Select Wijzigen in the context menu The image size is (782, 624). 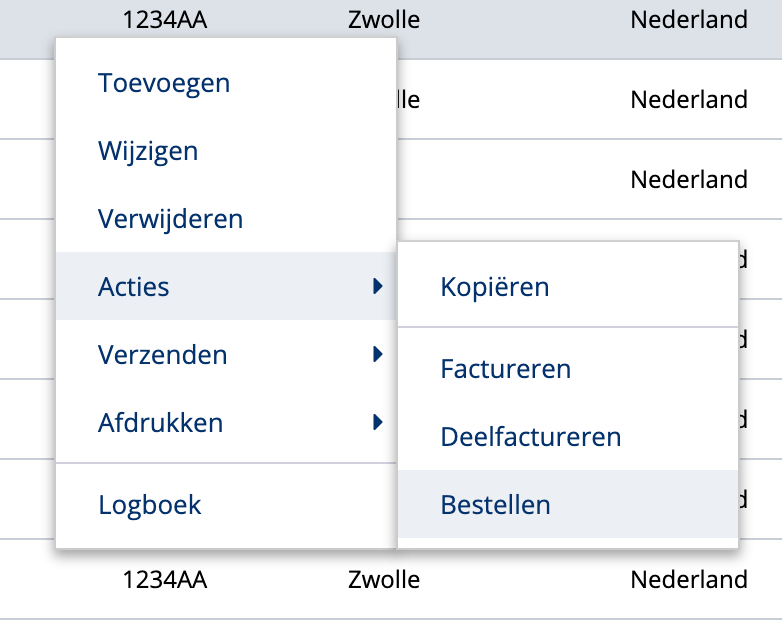148,151
